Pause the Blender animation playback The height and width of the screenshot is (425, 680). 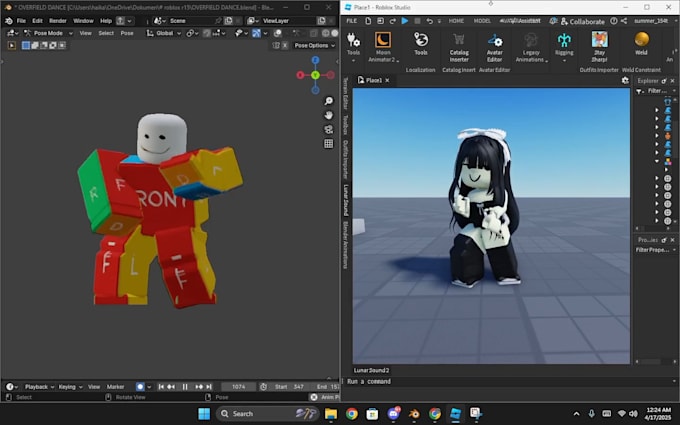pyautogui.click(x=185, y=386)
